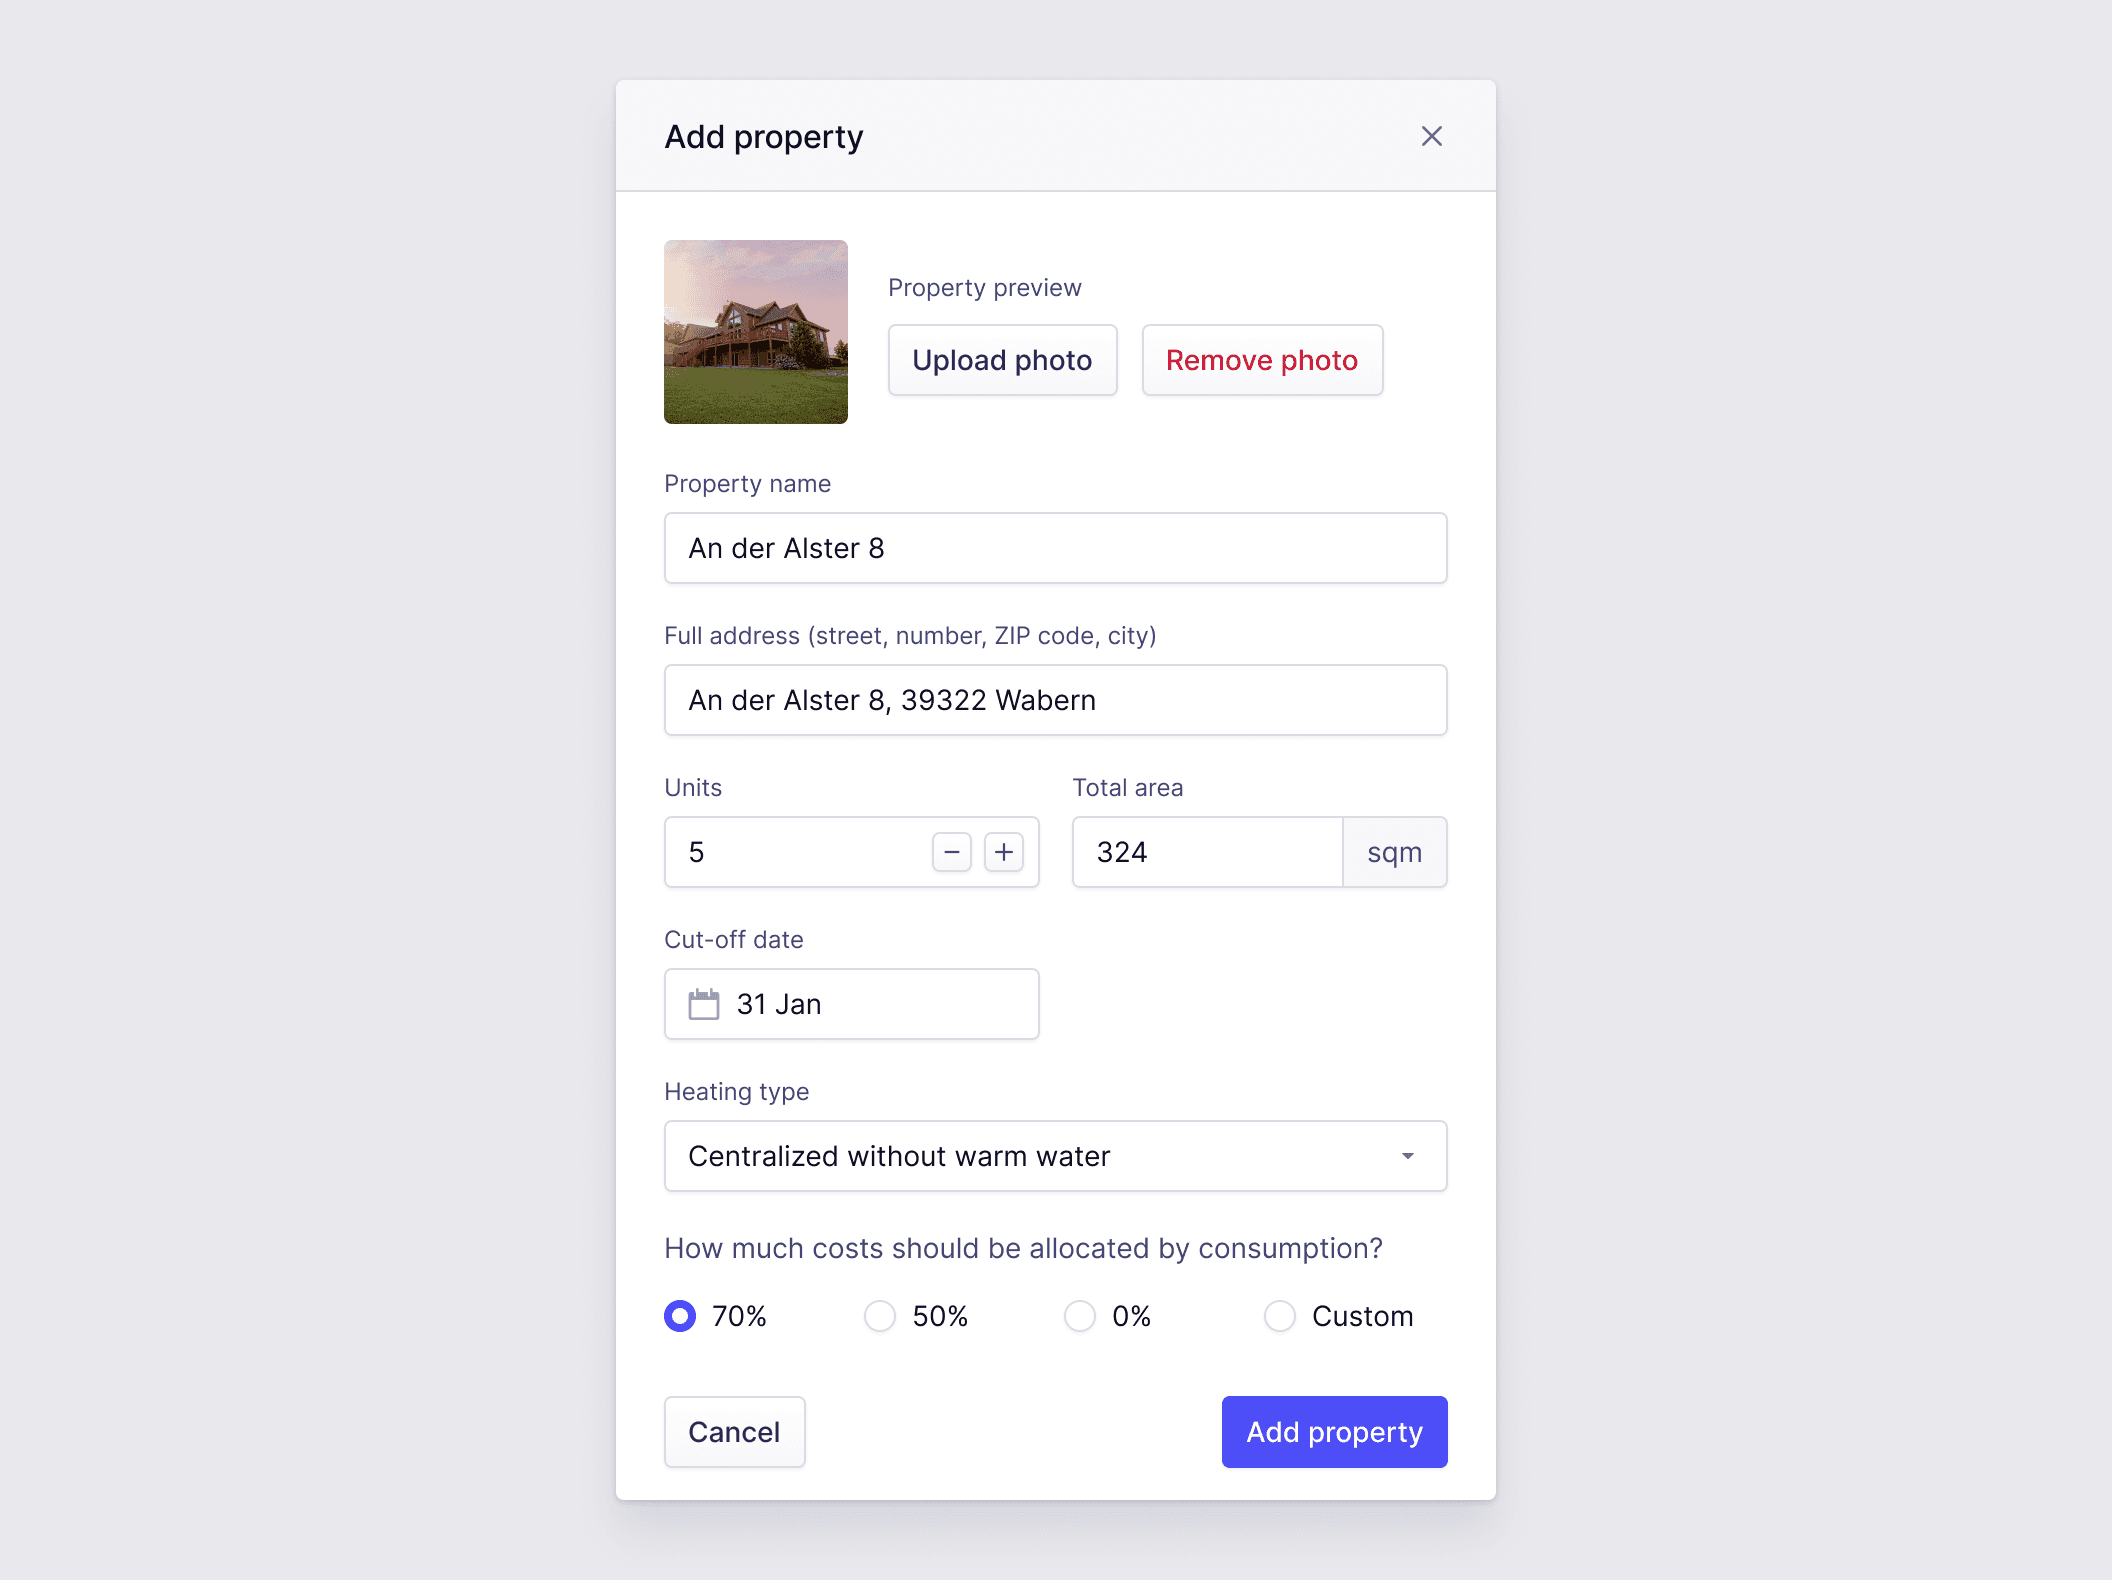Increase Units using the plus icon
The width and height of the screenshot is (2112, 1580).
pos(1004,852)
